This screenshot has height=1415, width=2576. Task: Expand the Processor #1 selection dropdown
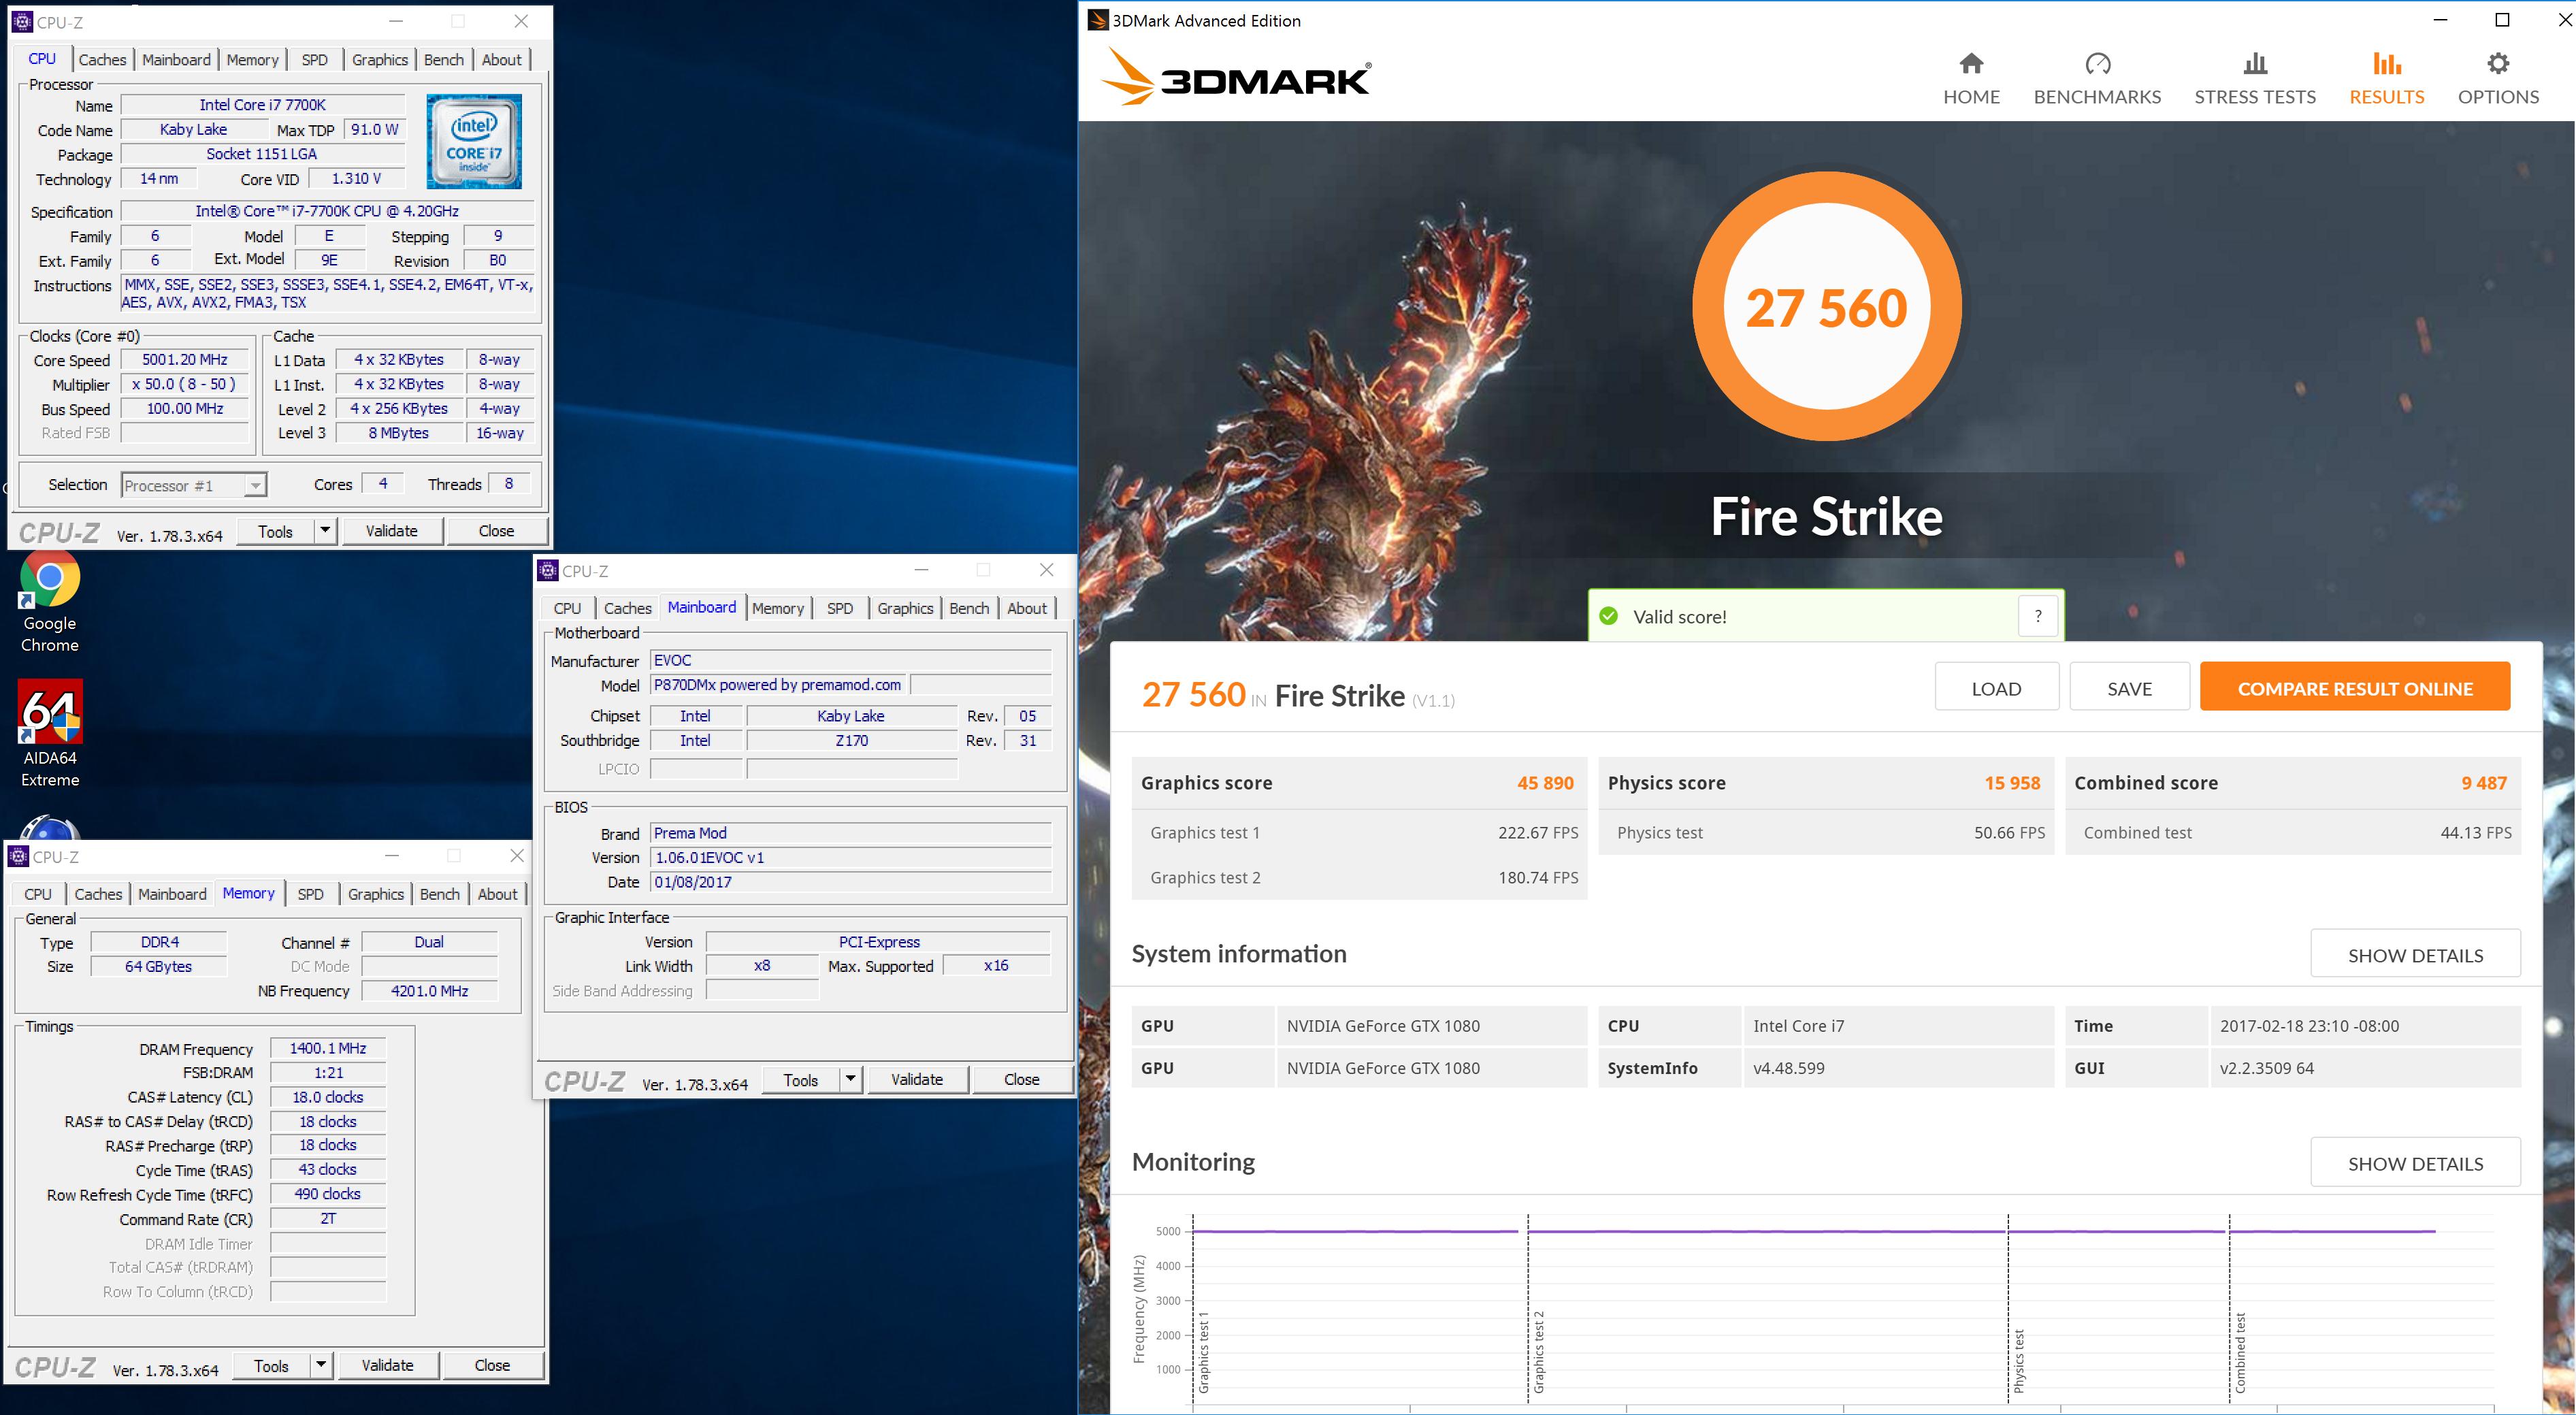pyautogui.click(x=255, y=486)
